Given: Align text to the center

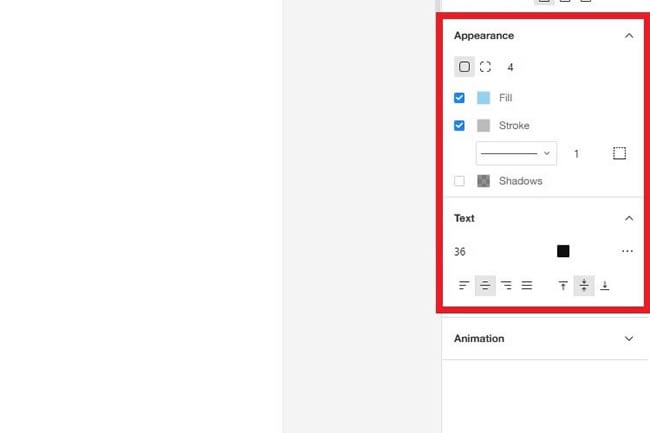Looking at the screenshot, I should click(x=485, y=285).
